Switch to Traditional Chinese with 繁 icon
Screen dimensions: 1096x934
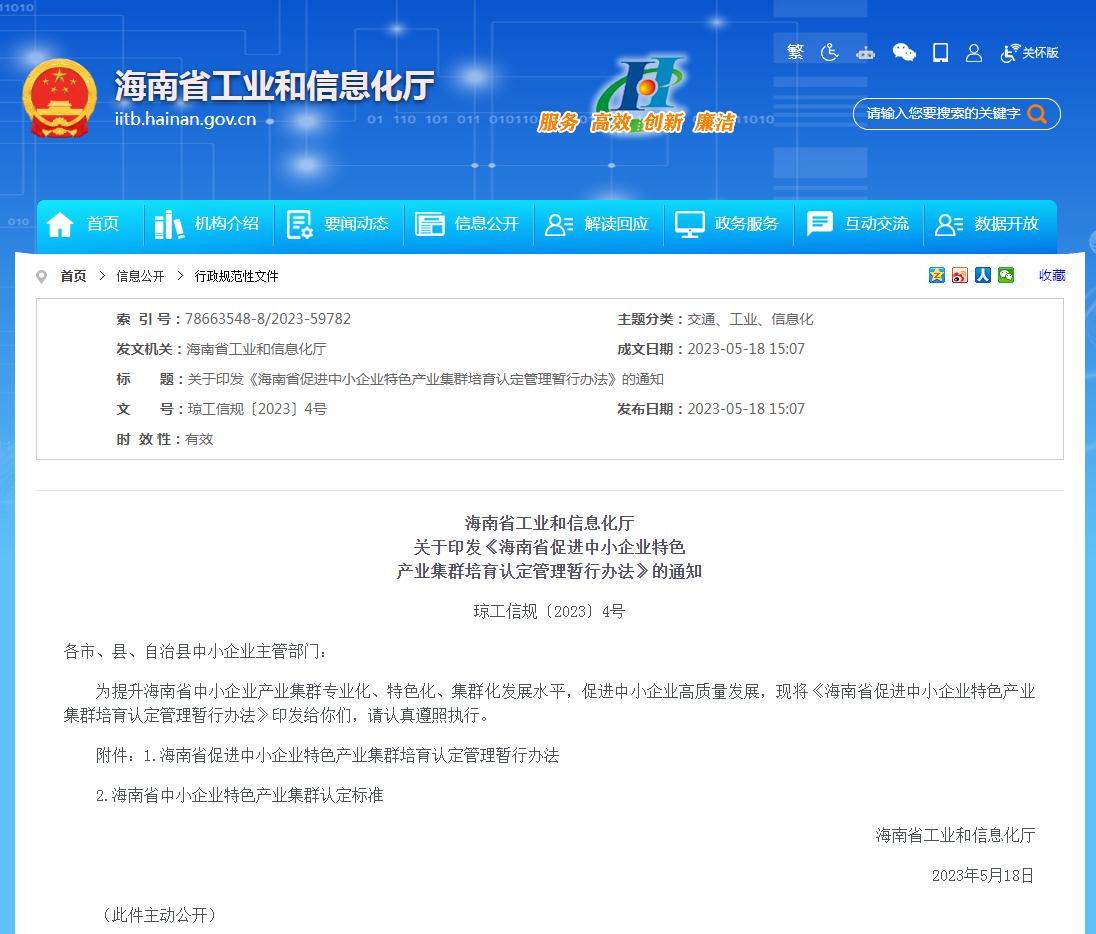click(x=795, y=52)
